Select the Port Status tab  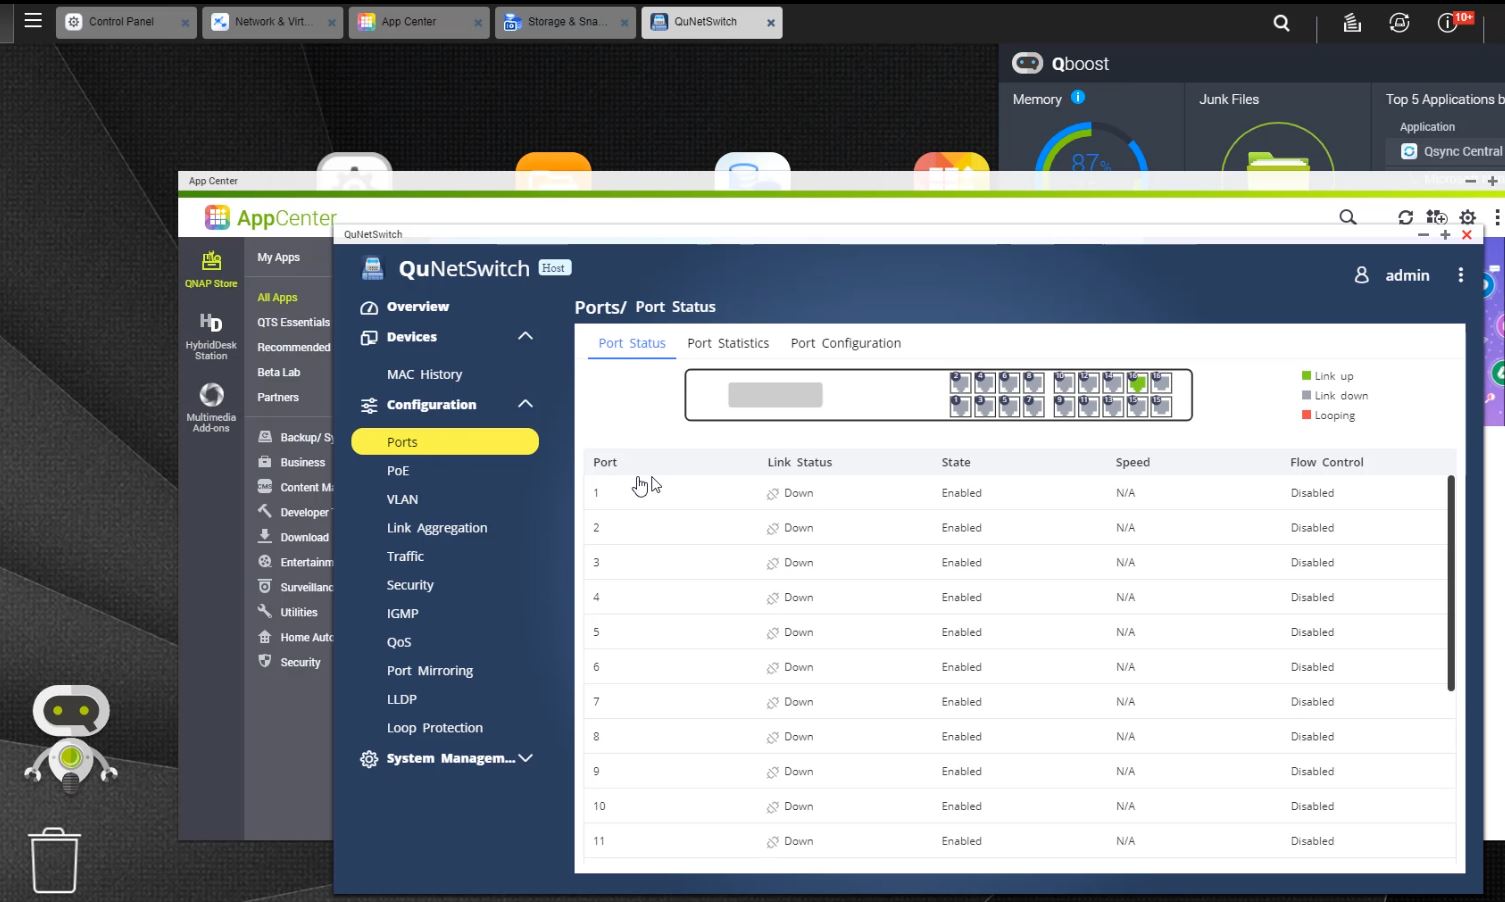632,343
